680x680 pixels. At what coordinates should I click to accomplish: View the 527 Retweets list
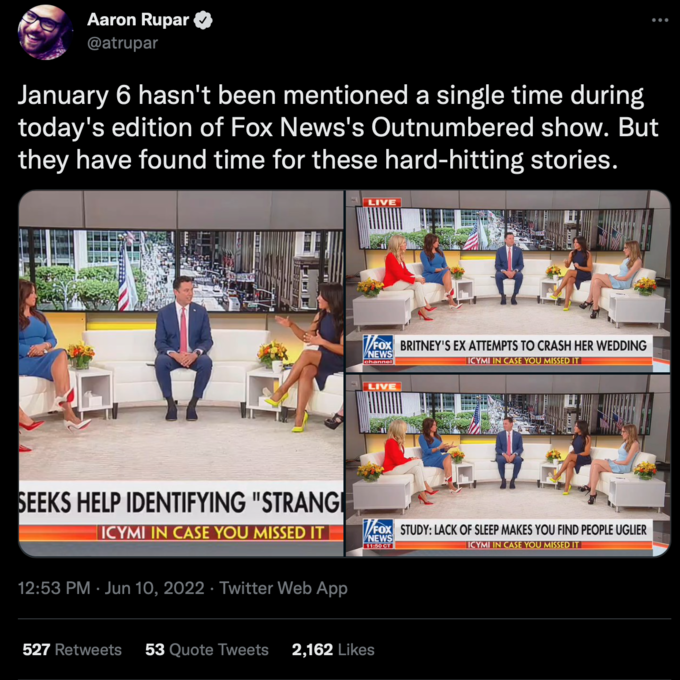(72, 650)
